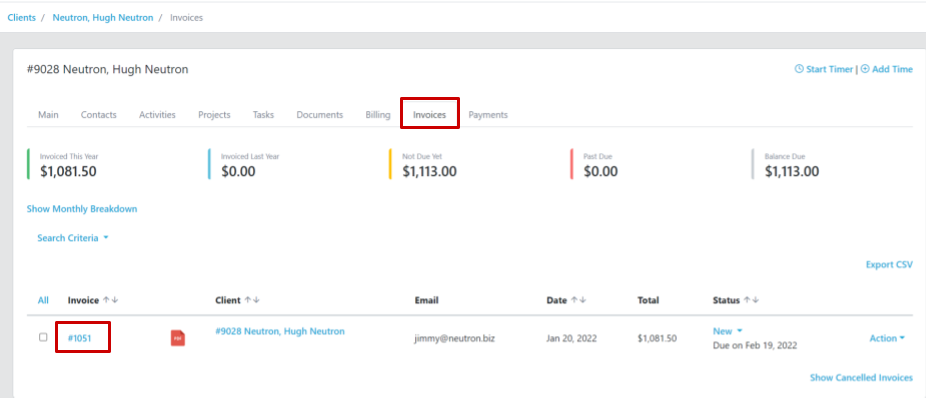The image size is (926, 399).
Task: Sort by the Invoice column arrows
Action: [x=110, y=300]
